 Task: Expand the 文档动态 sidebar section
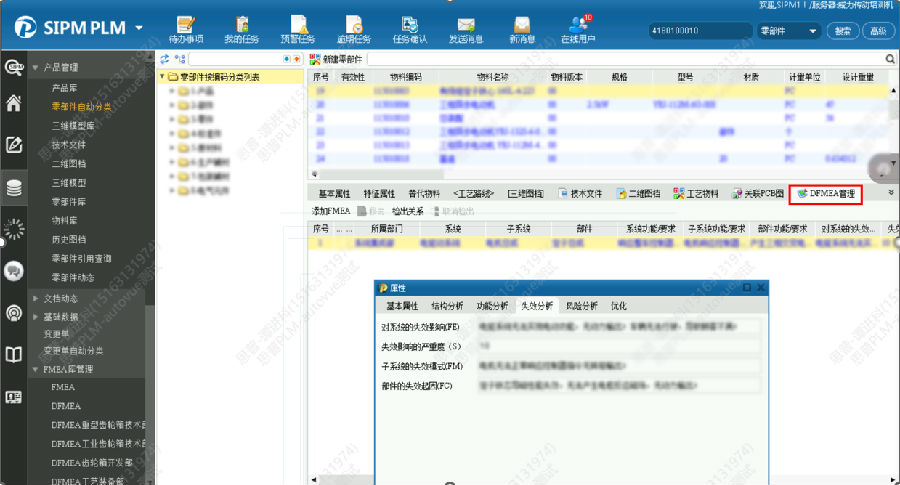coord(37,299)
